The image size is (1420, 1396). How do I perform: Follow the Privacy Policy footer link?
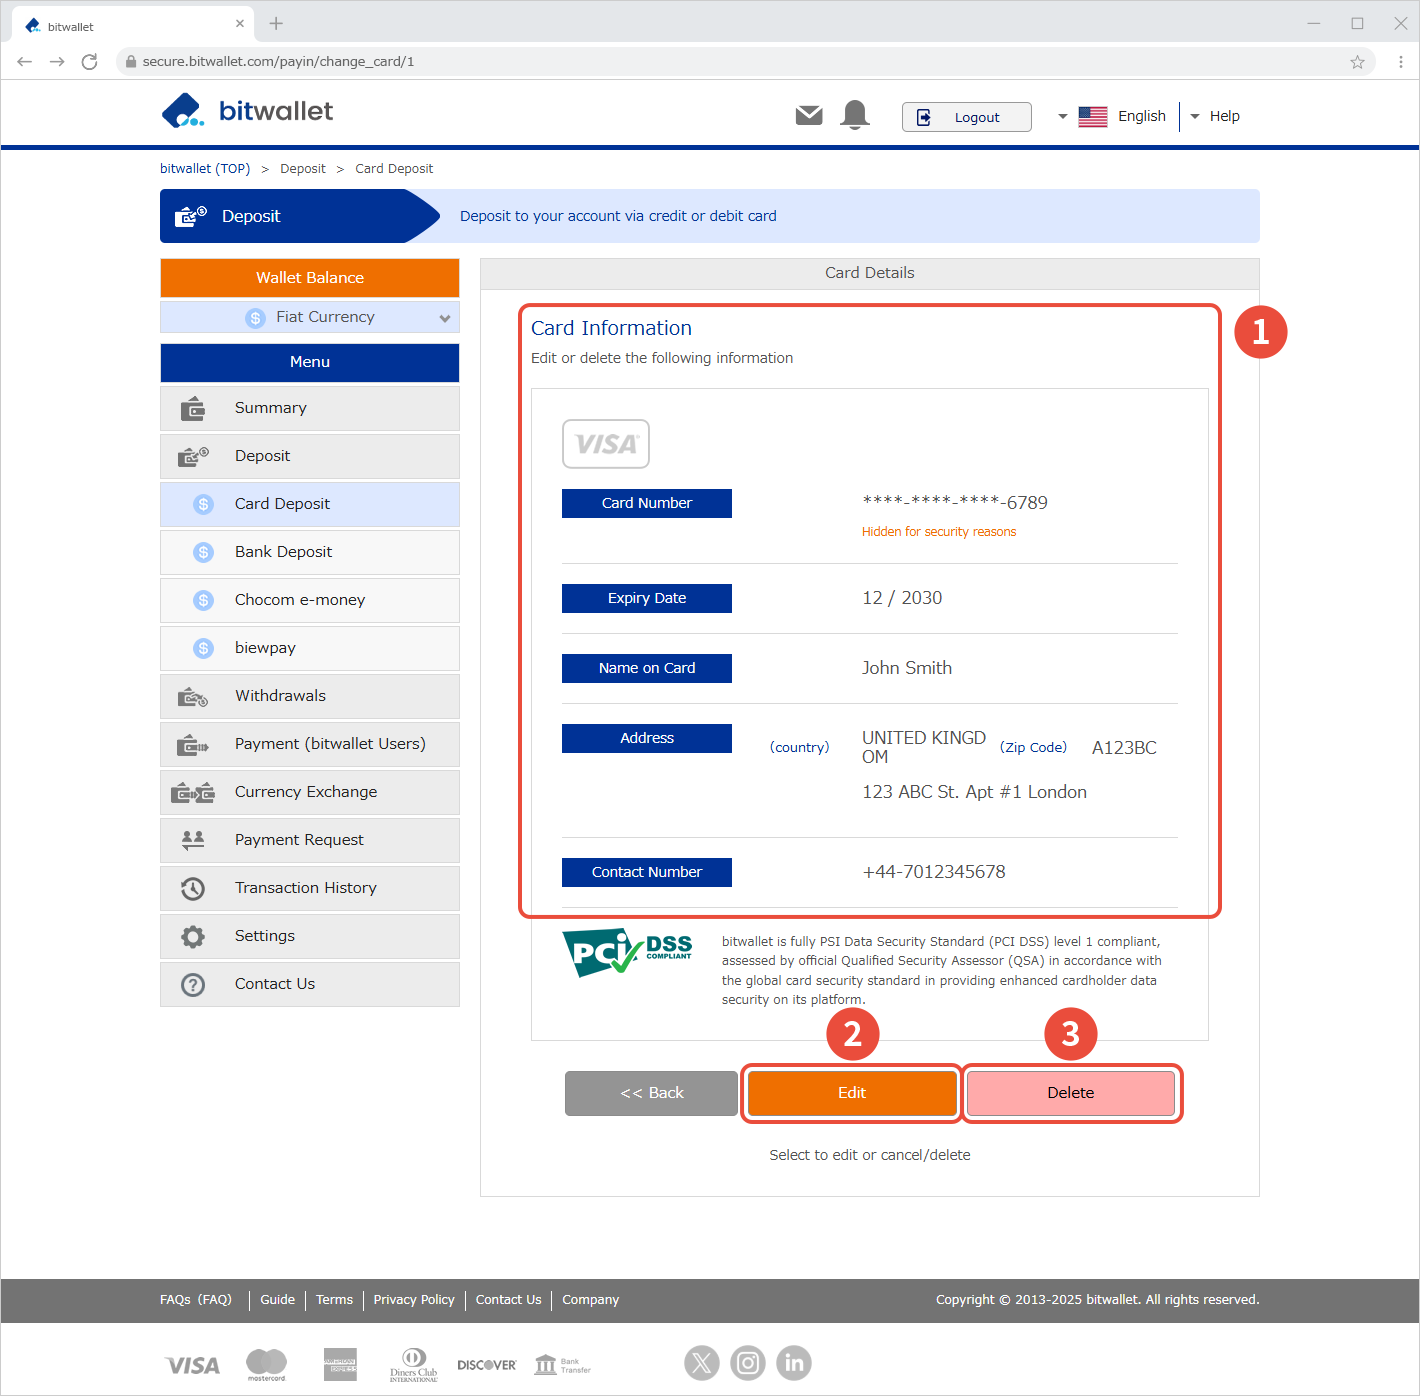pos(414,1300)
